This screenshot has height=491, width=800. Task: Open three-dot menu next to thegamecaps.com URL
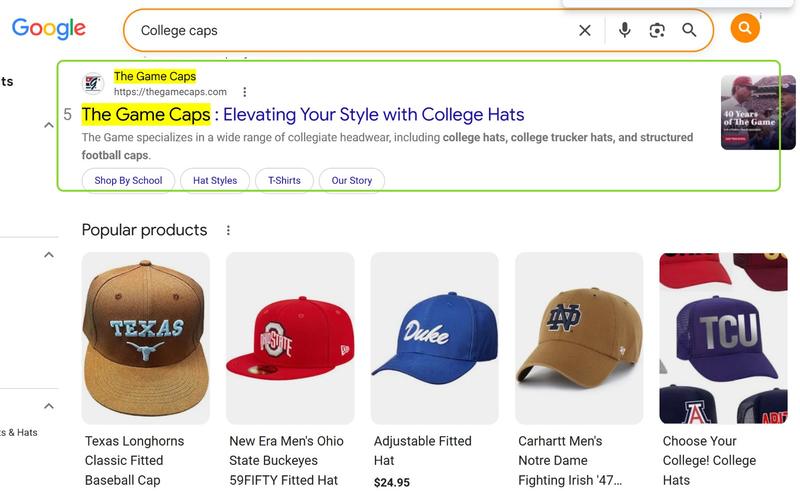coord(245,92)
